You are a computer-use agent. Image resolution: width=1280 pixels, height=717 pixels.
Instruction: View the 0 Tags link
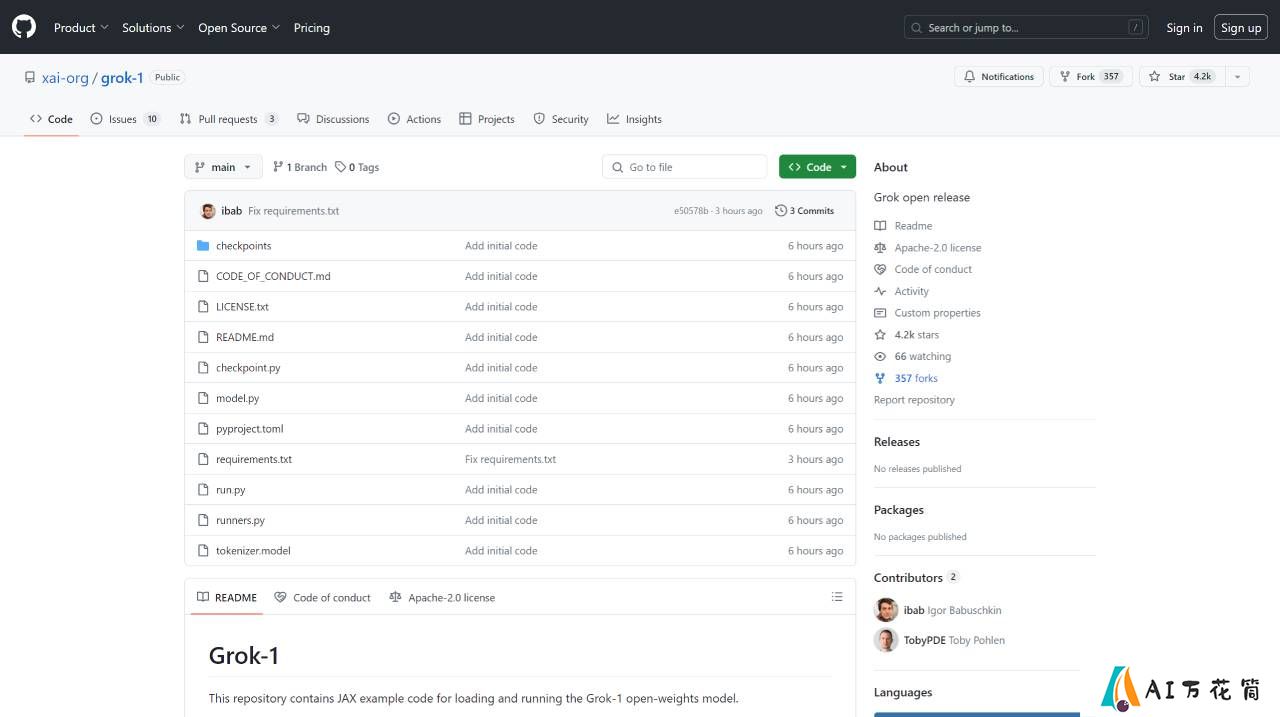pos(357,167)
